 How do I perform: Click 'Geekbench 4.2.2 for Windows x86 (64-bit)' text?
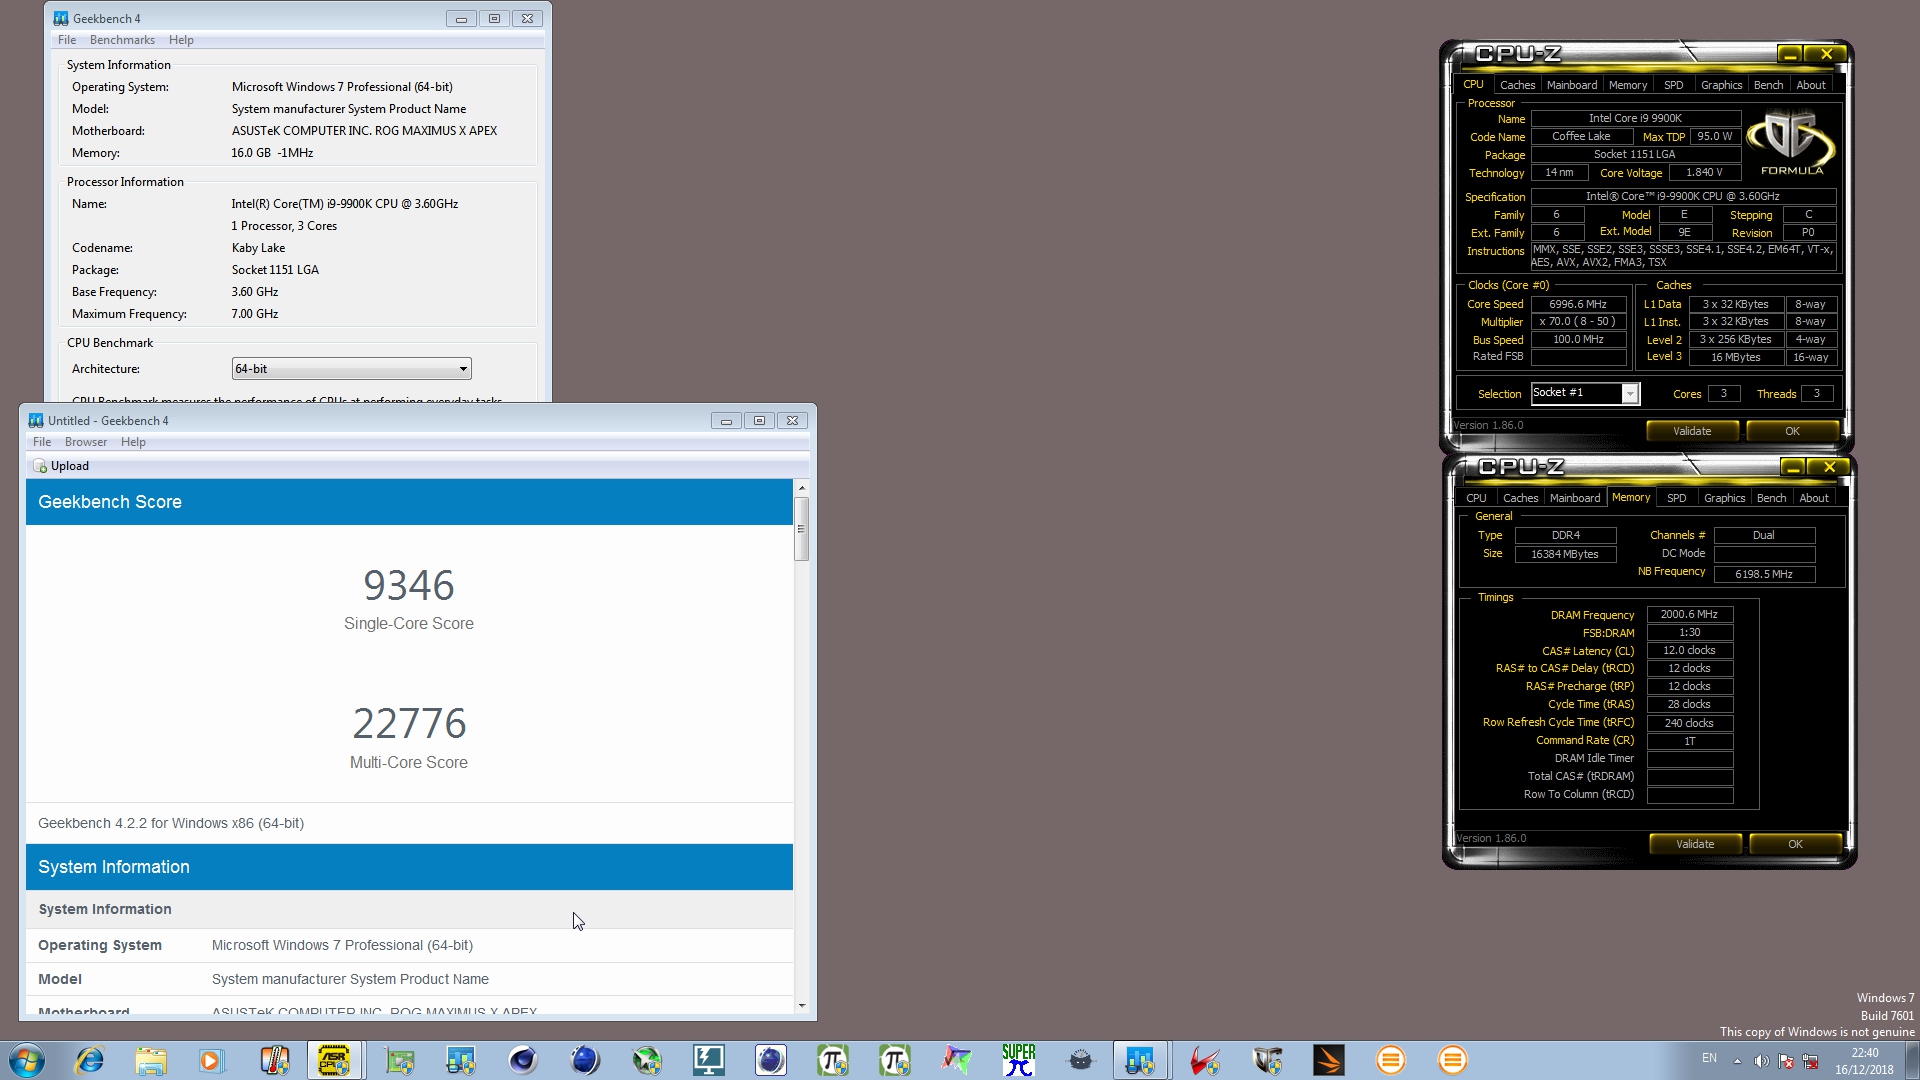tap(171, 823)
